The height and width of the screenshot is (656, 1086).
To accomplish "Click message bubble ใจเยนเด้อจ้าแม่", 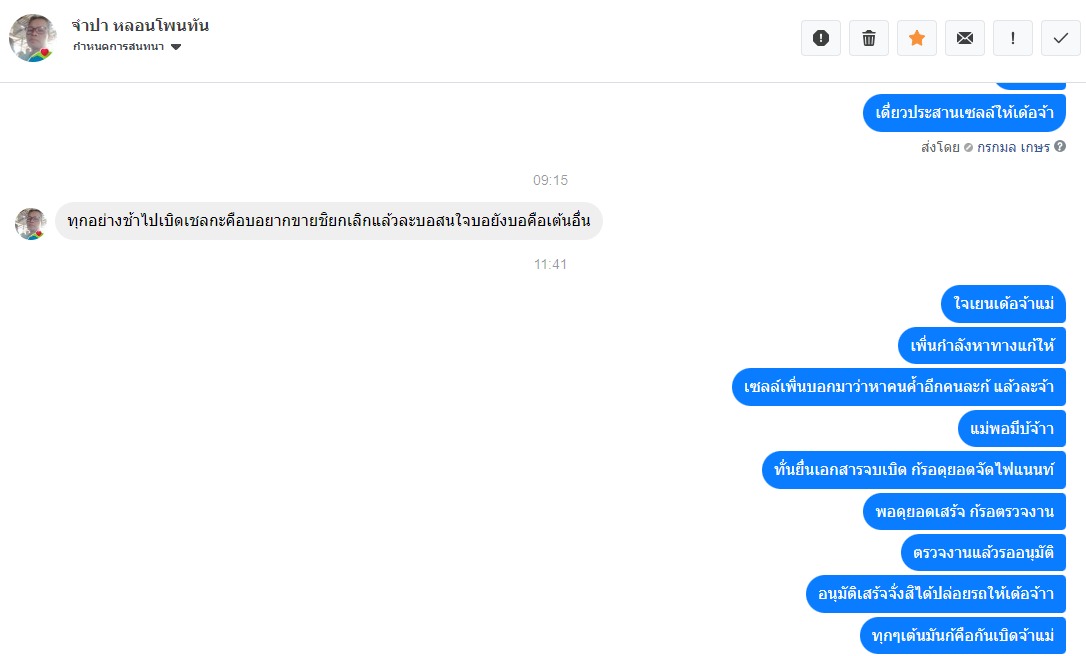I will [x=1003, y=303].
